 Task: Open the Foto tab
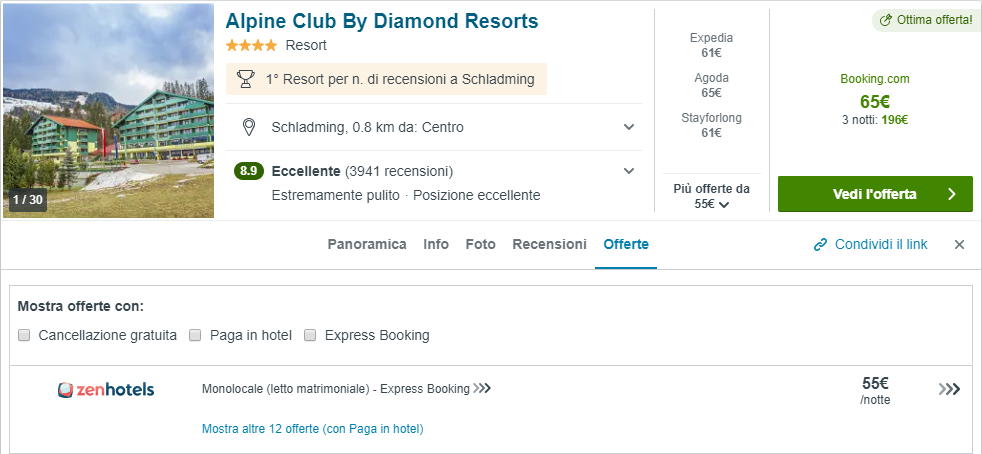tap(480, 244)
